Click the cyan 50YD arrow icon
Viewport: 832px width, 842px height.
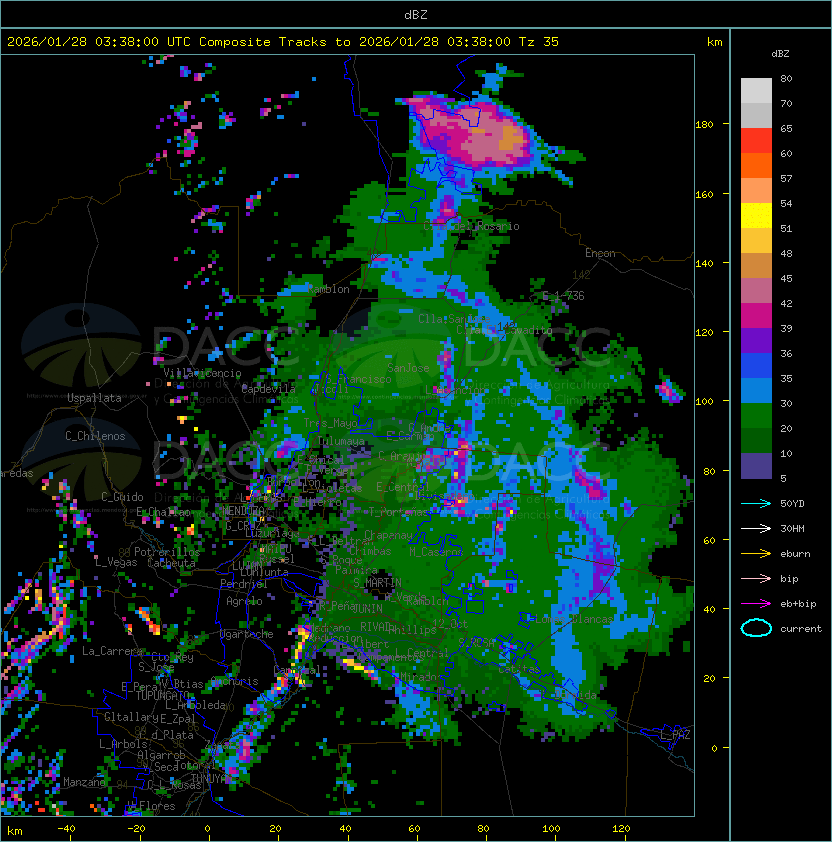756,504
